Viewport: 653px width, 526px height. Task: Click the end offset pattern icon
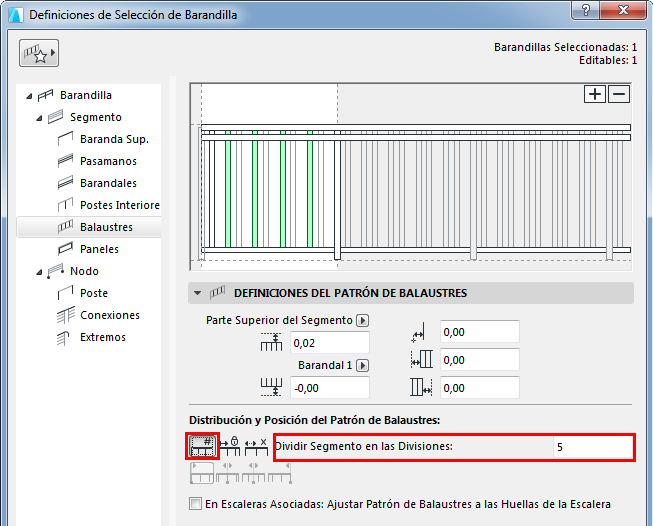pyautogui.click(x=421, y=387)
